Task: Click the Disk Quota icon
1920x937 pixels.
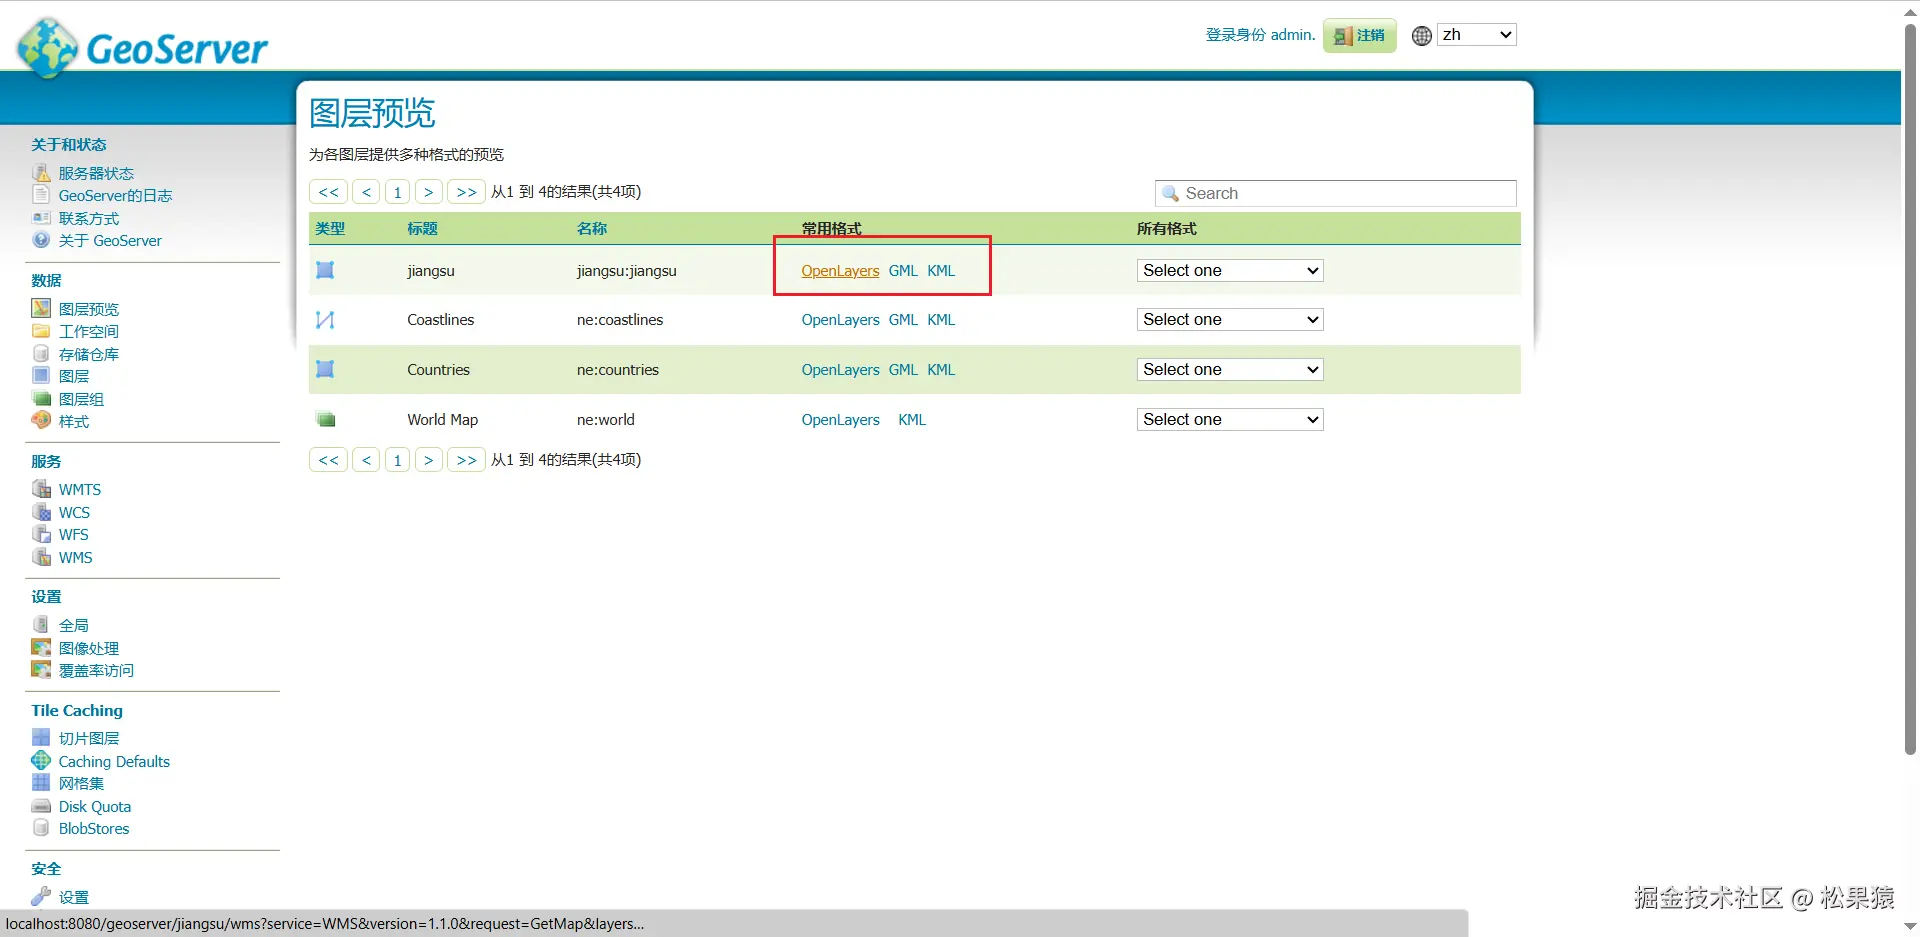Action: click(41, 806)
